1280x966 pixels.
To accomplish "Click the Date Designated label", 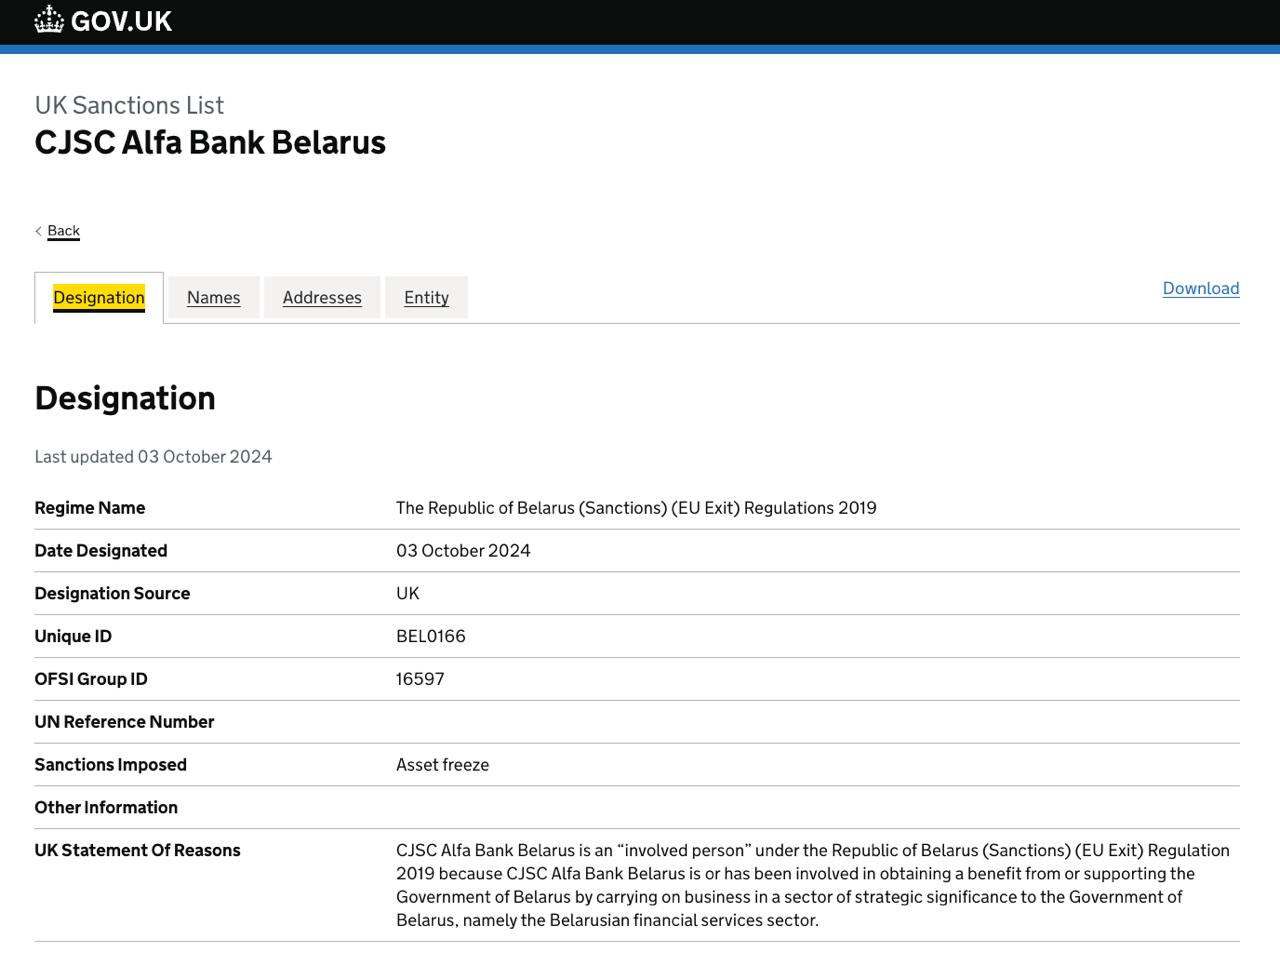I will coord(101,551).
